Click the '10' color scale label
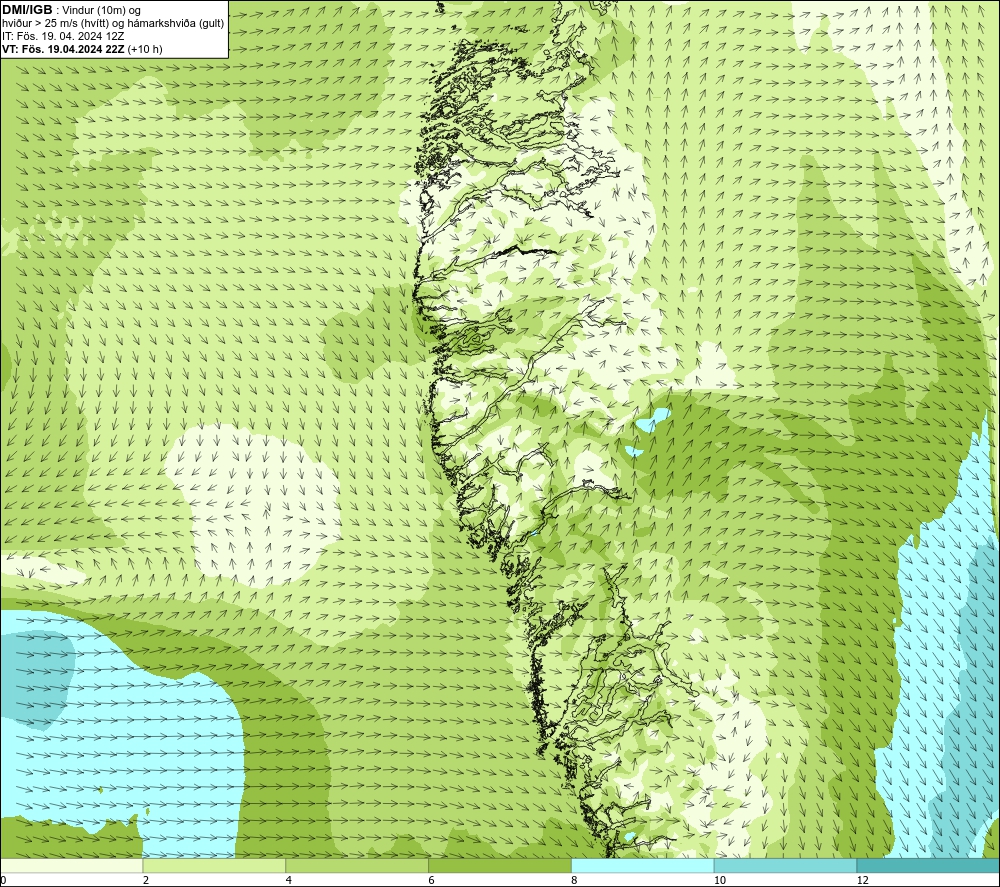The width and height of the screenshot is (1000, 887). tap(720, 881)
